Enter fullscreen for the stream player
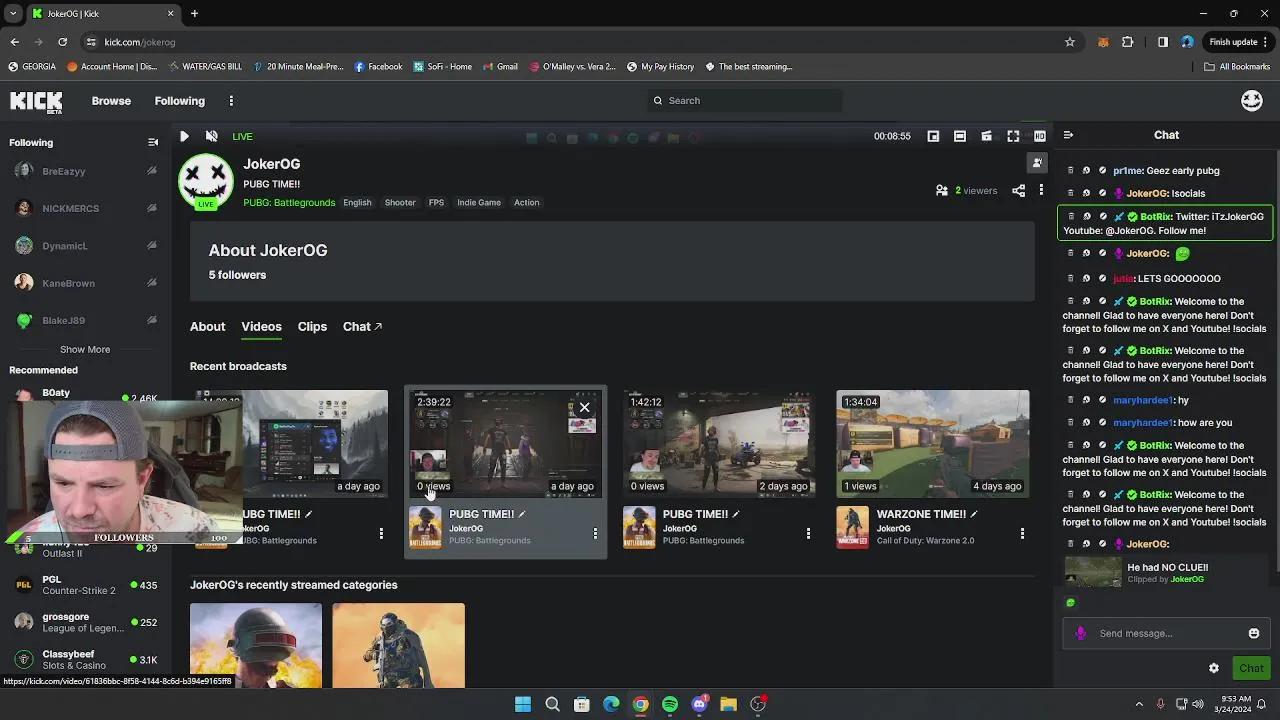Screen dimensions: 1280x720 (1013, 136)
